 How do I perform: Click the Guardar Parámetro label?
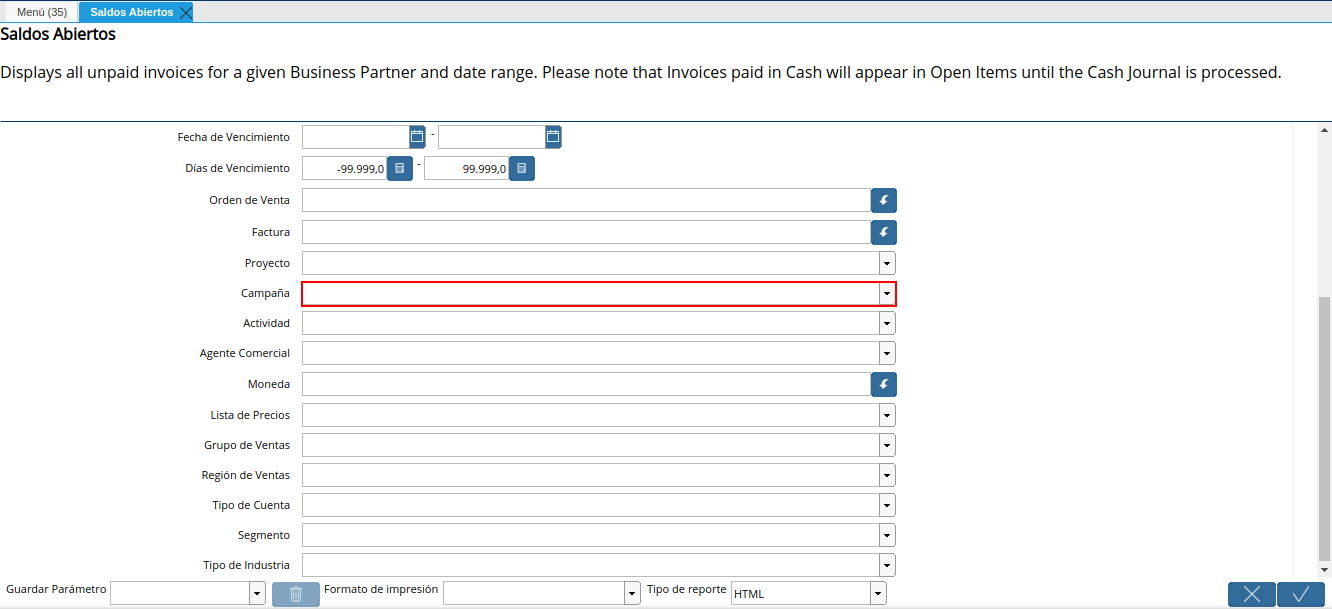click(56, 589)
